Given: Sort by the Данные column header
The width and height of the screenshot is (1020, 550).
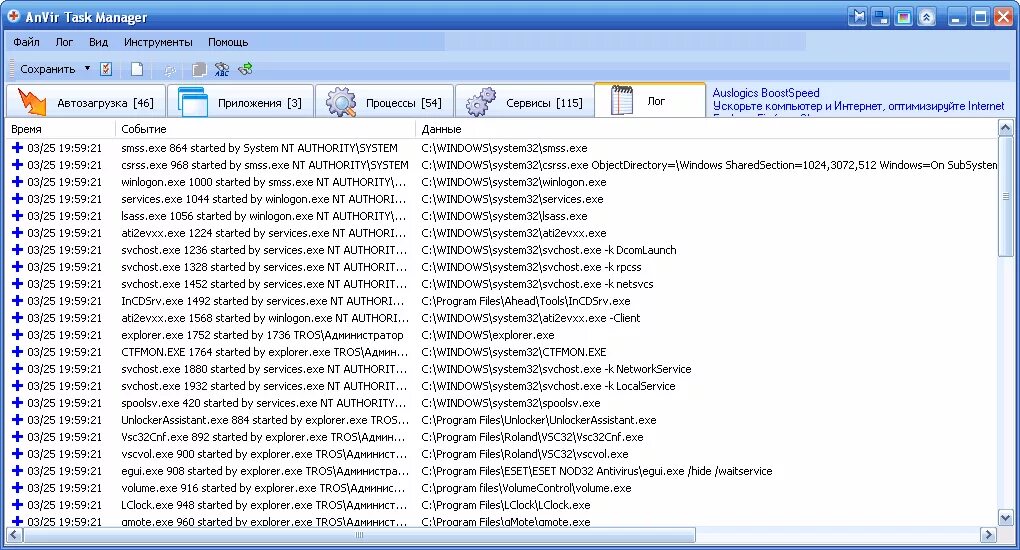Looking at the screenshot, I should 706,129.
